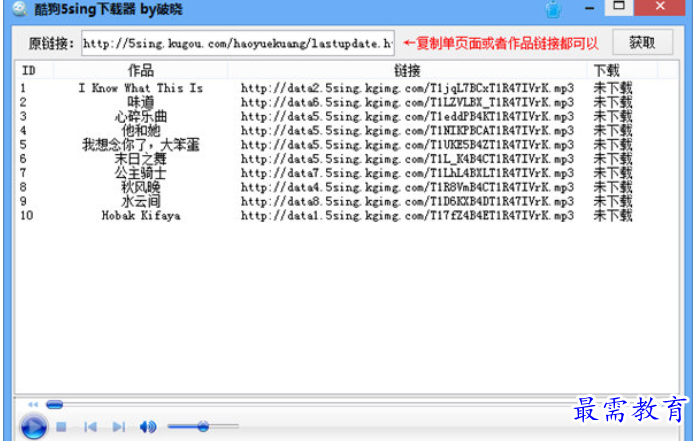Click the data7.5sing link in row 7
This screenshot has width=695, height=441.
pyautogui.click(x=407, y=173)
